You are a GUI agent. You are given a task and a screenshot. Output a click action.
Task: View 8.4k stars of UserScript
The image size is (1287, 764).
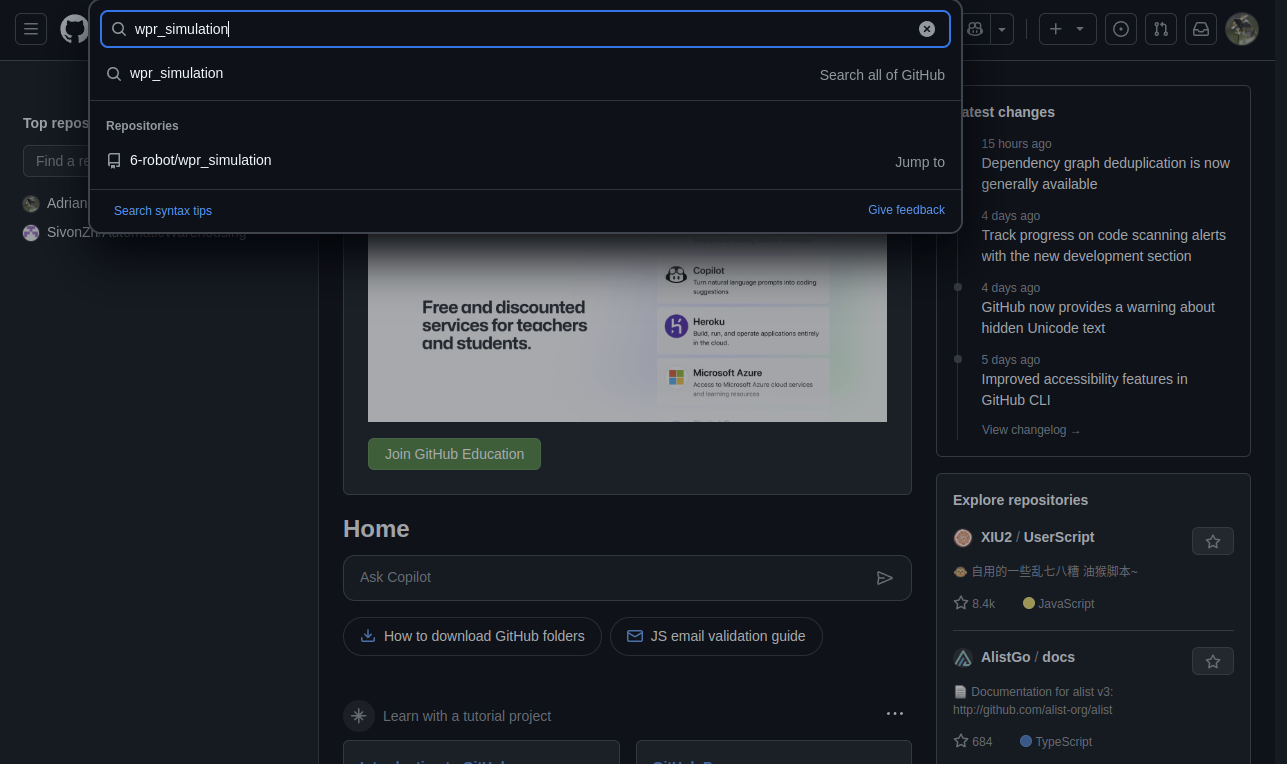tap(974, 603)
